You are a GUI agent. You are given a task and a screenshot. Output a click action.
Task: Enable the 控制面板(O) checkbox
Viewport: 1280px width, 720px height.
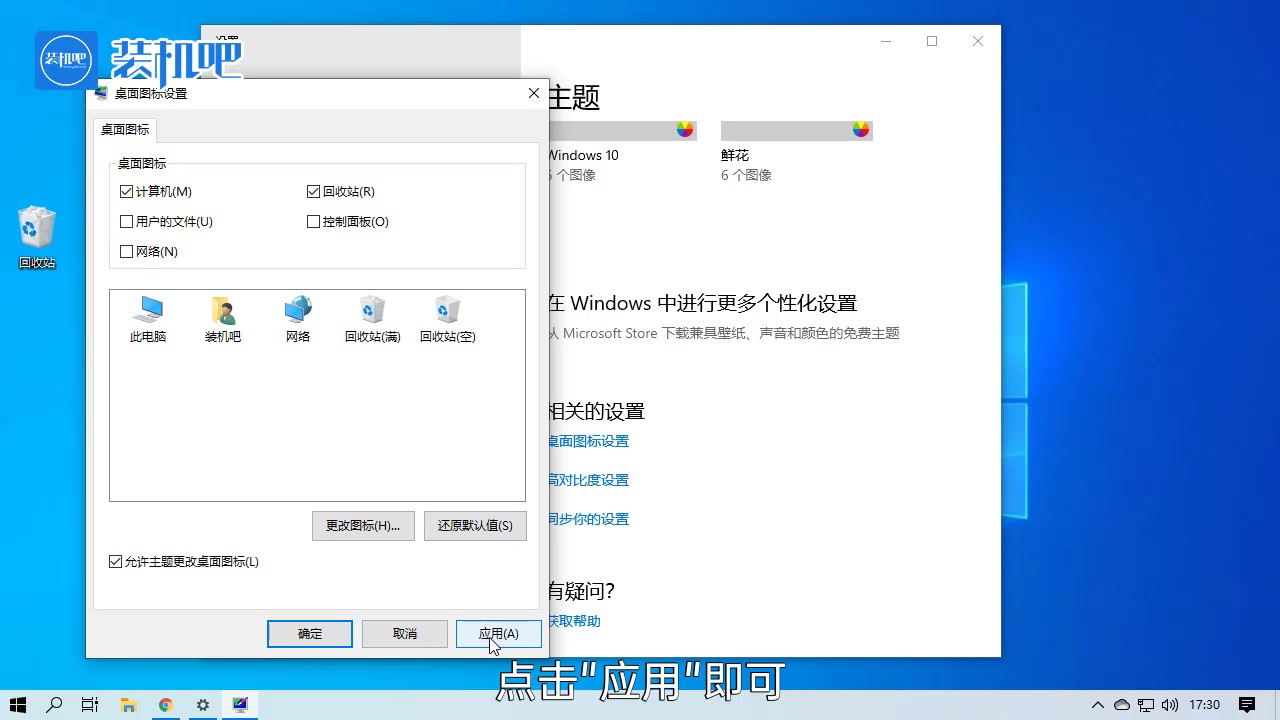point(314,222)
